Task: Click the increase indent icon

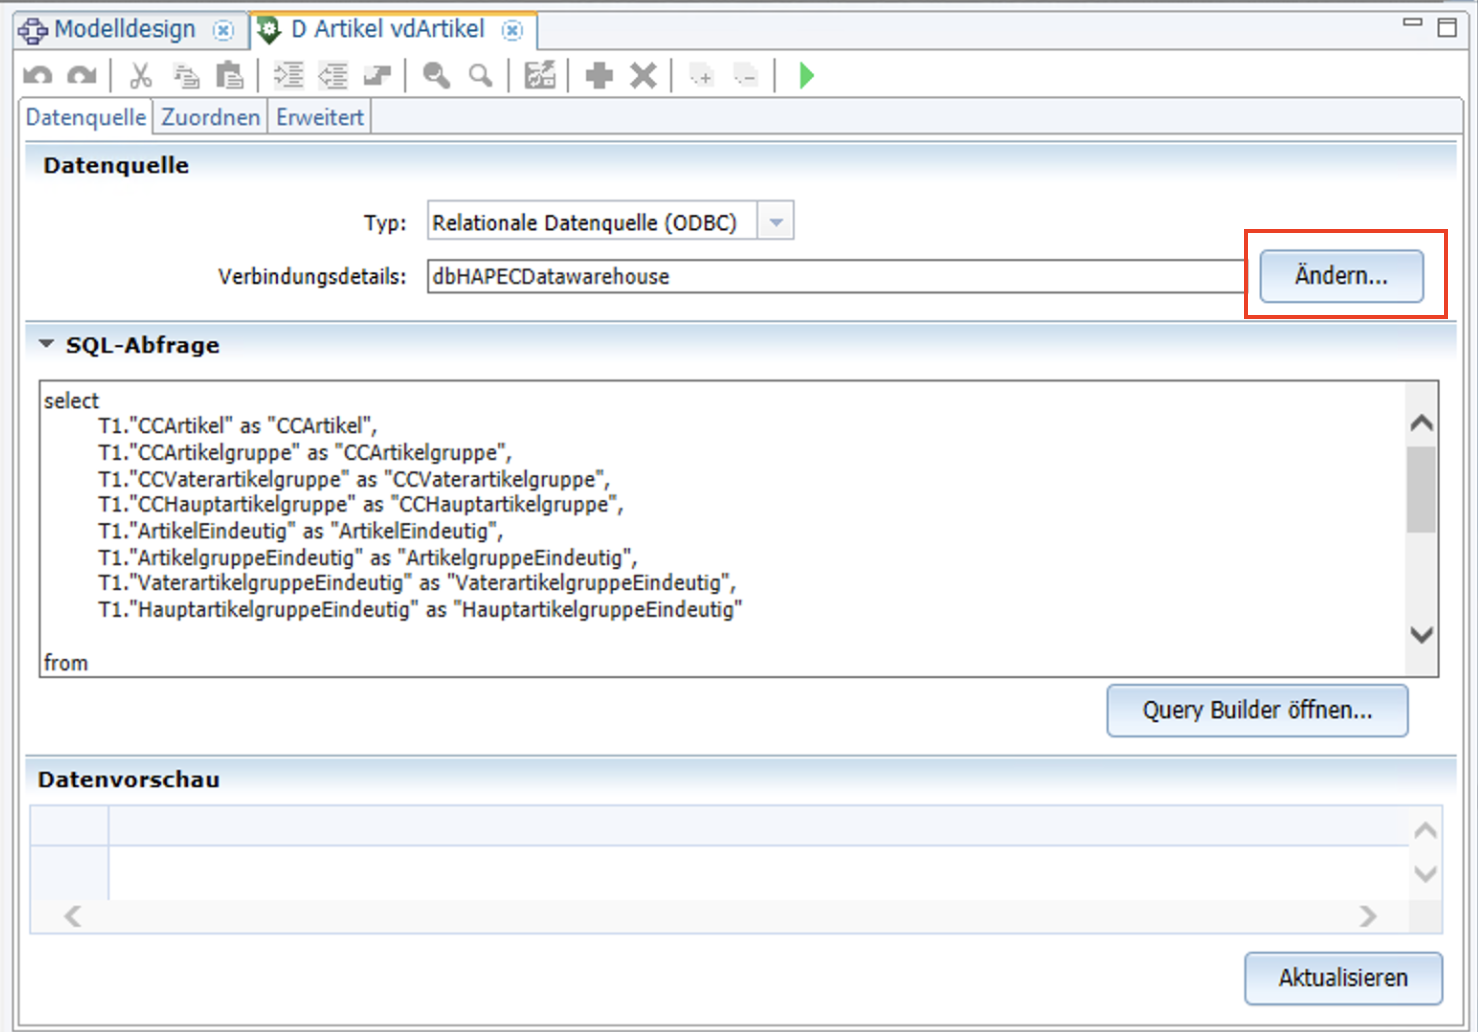Action: [289, 76]
